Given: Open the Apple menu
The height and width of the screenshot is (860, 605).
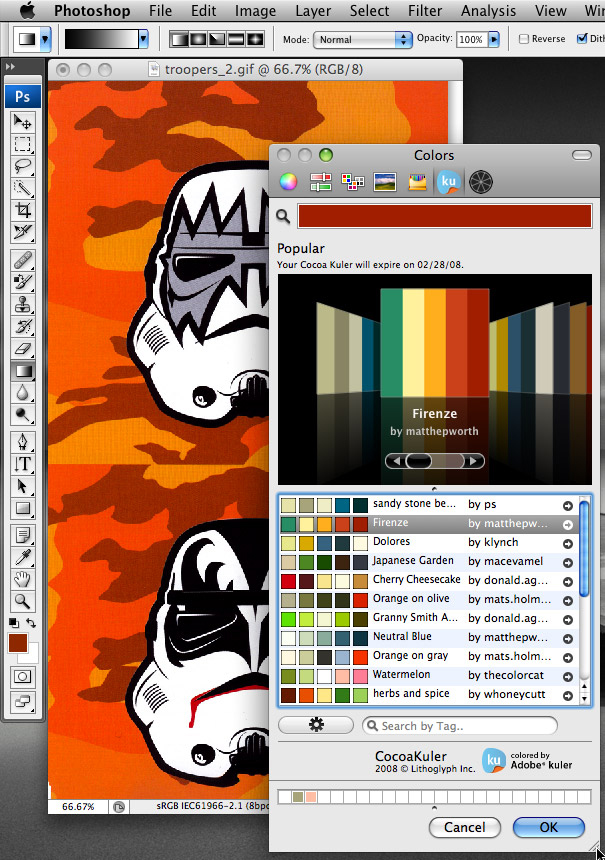Looking at the screenshot, I should pos(27,10).
